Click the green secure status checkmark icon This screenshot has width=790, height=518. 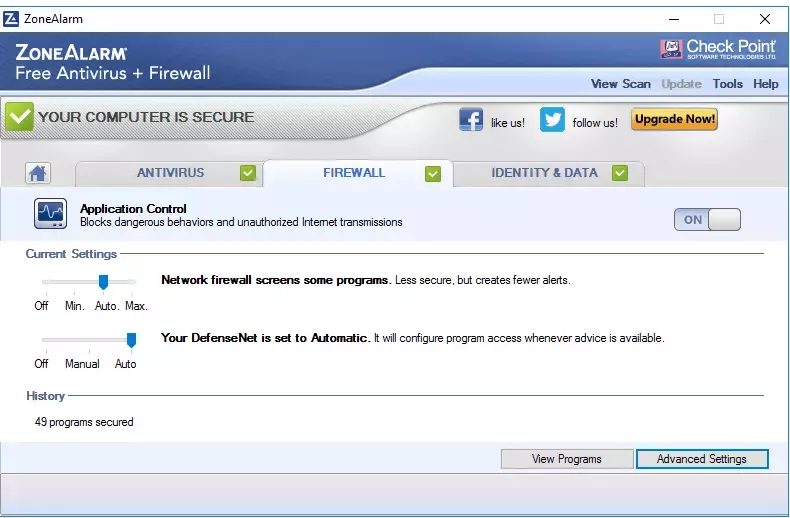coord(20,116)
